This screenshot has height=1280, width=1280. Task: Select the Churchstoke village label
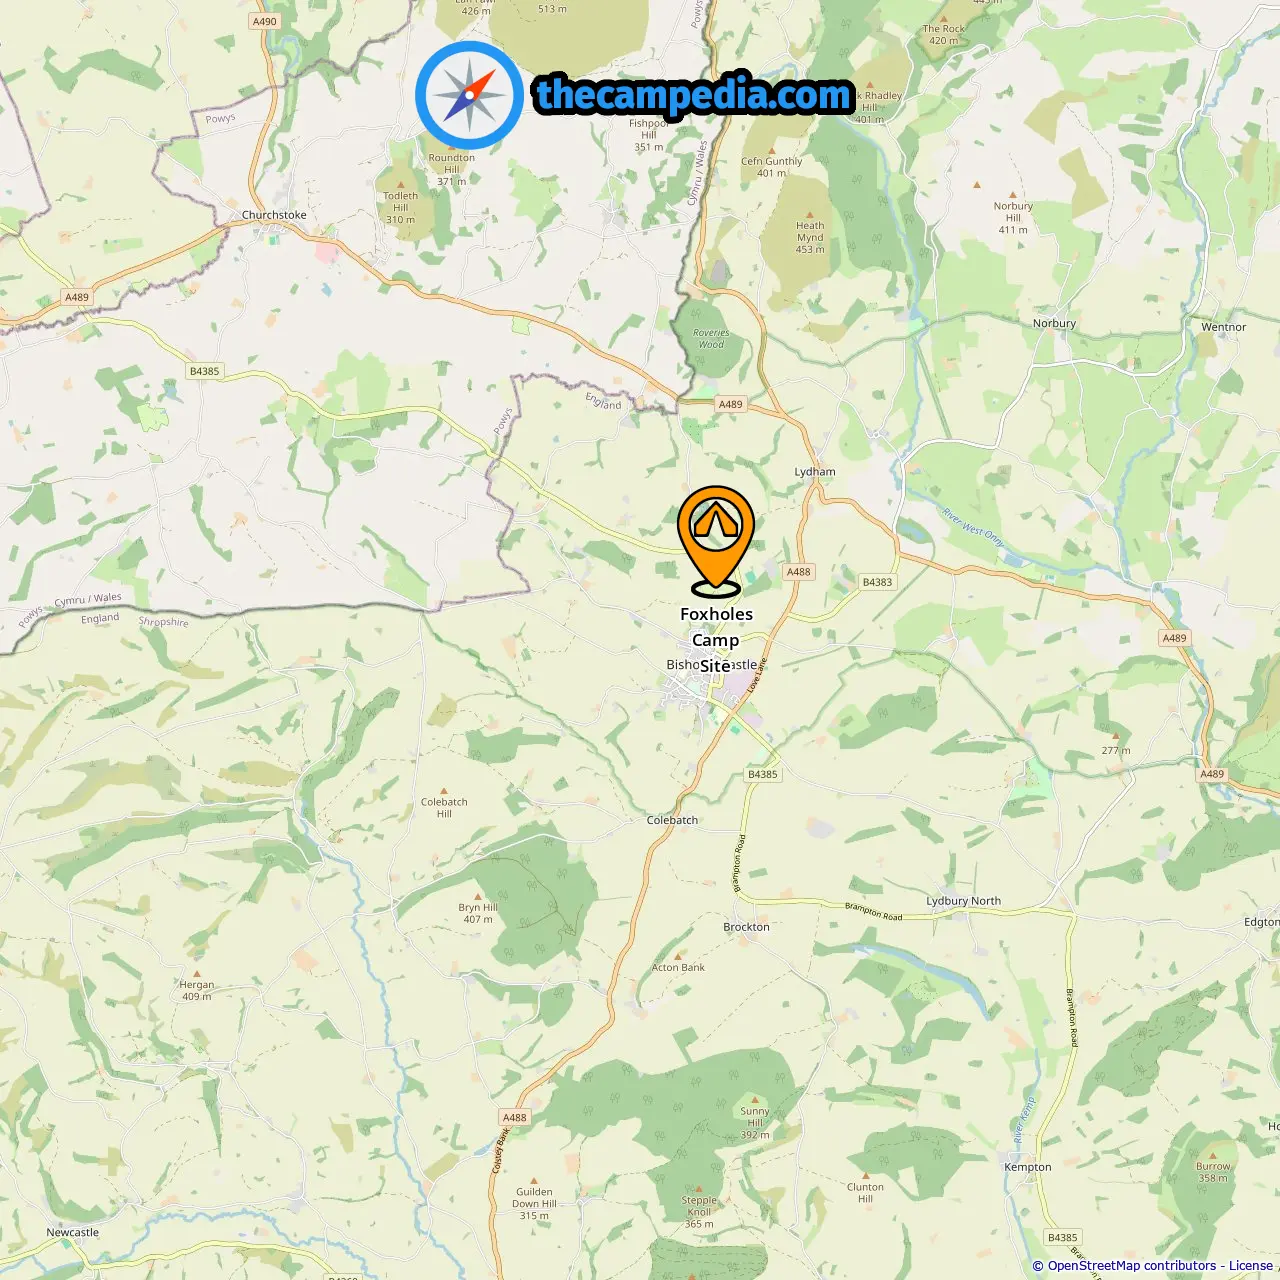(274, 215)
